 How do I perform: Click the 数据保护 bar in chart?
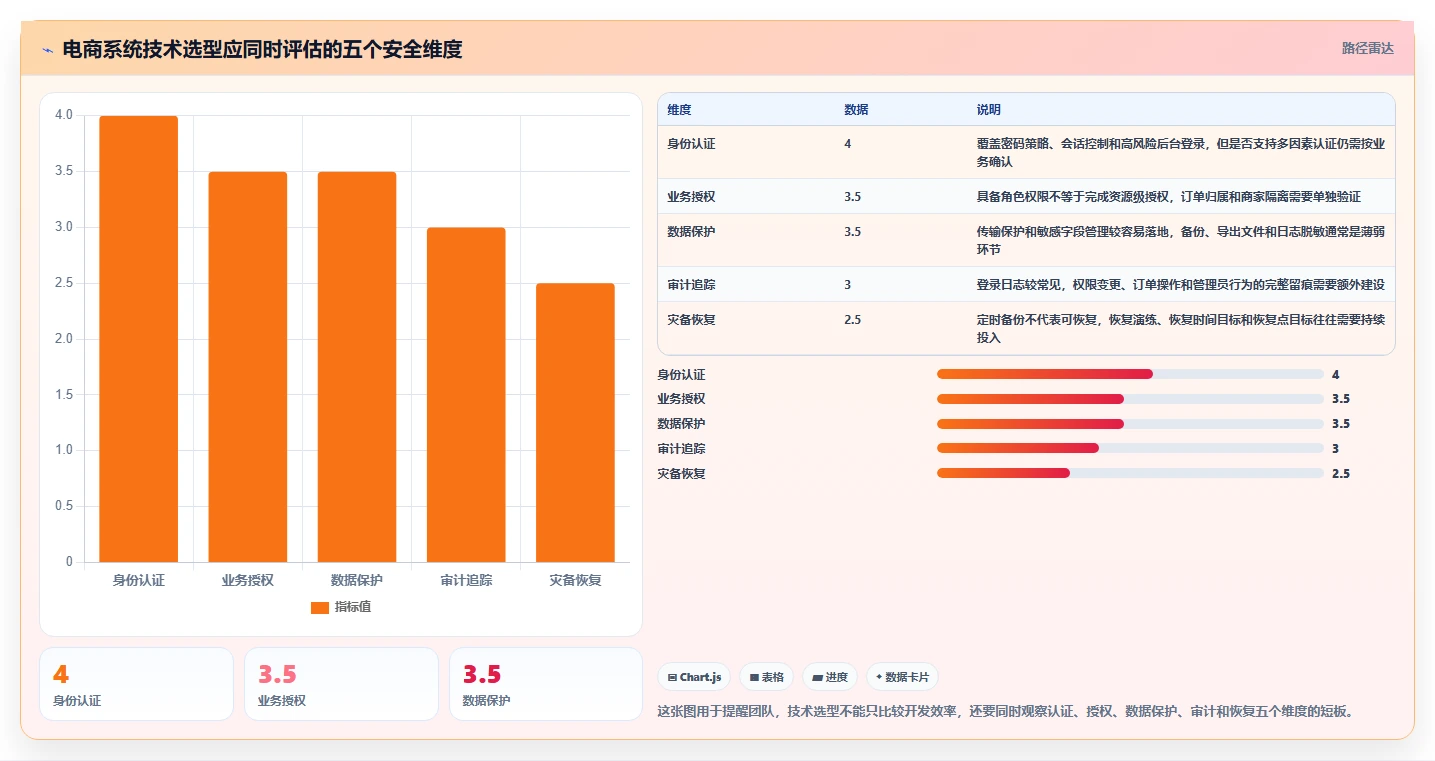pyautogui.click(x=357, y=367)
